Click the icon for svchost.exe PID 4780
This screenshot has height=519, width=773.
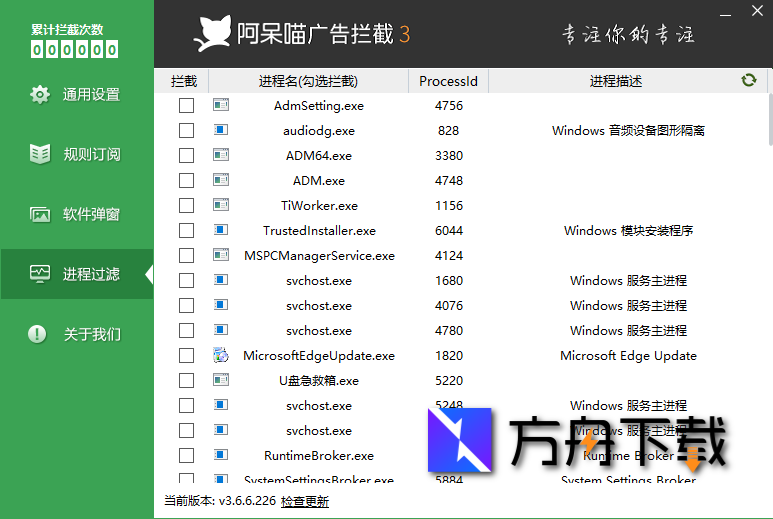[x=221, y=329]
